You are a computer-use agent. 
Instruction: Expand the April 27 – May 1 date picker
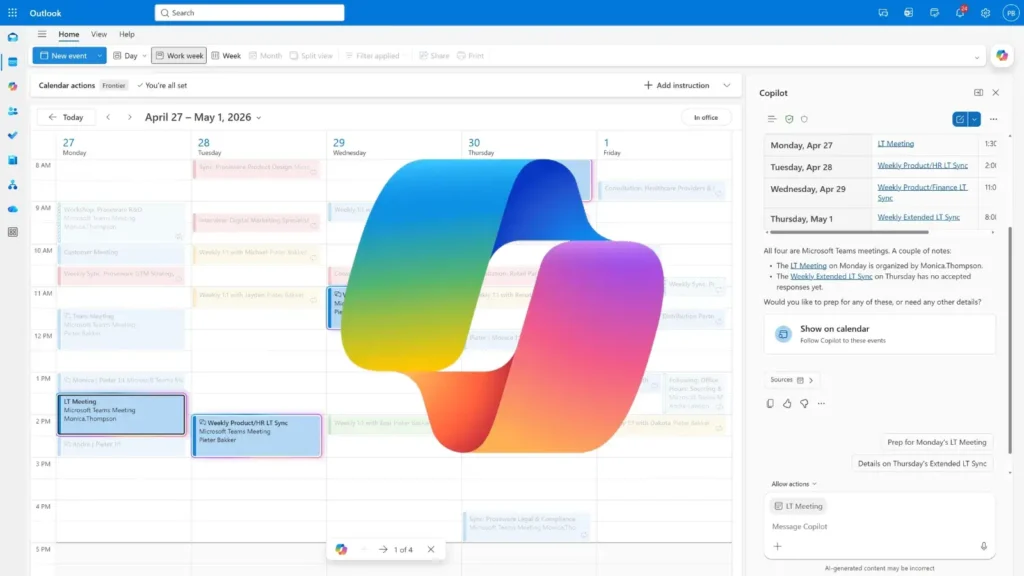coord(258,116)
